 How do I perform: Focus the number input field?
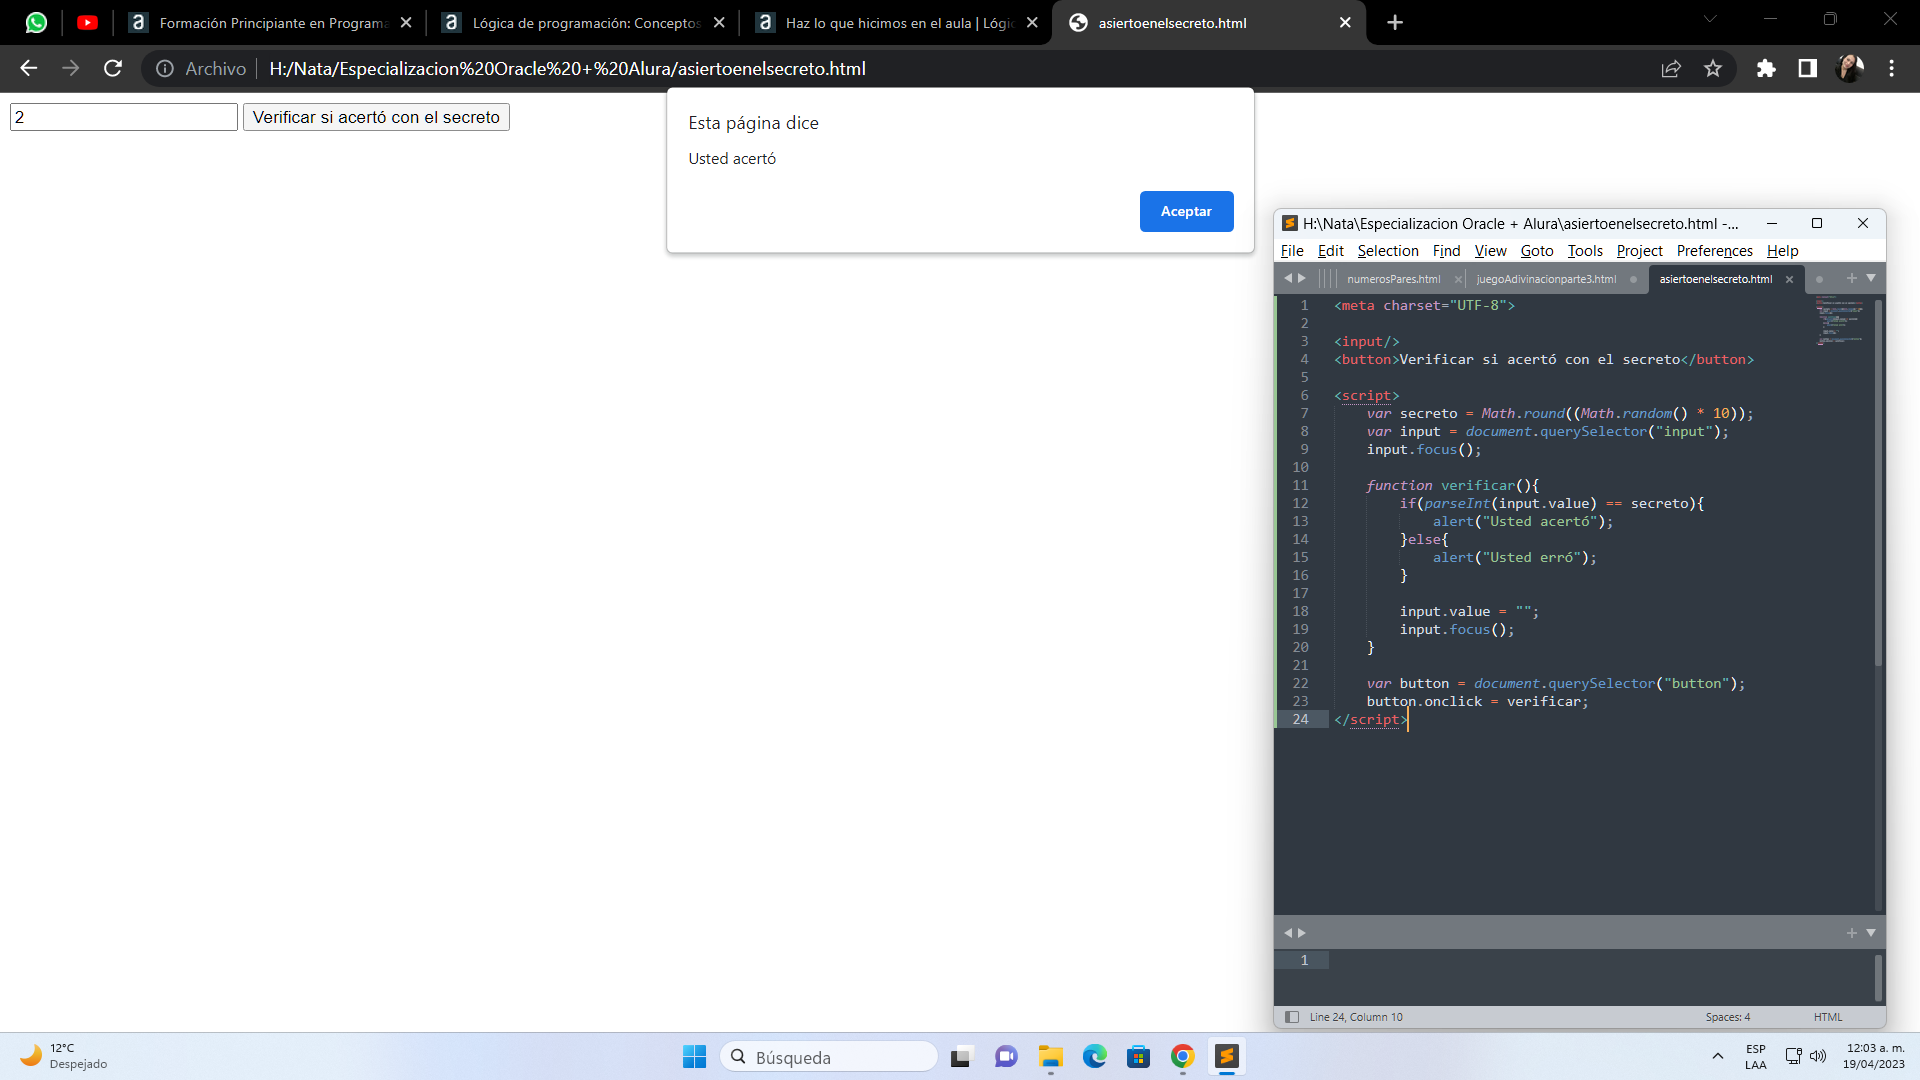pos(124,117)
